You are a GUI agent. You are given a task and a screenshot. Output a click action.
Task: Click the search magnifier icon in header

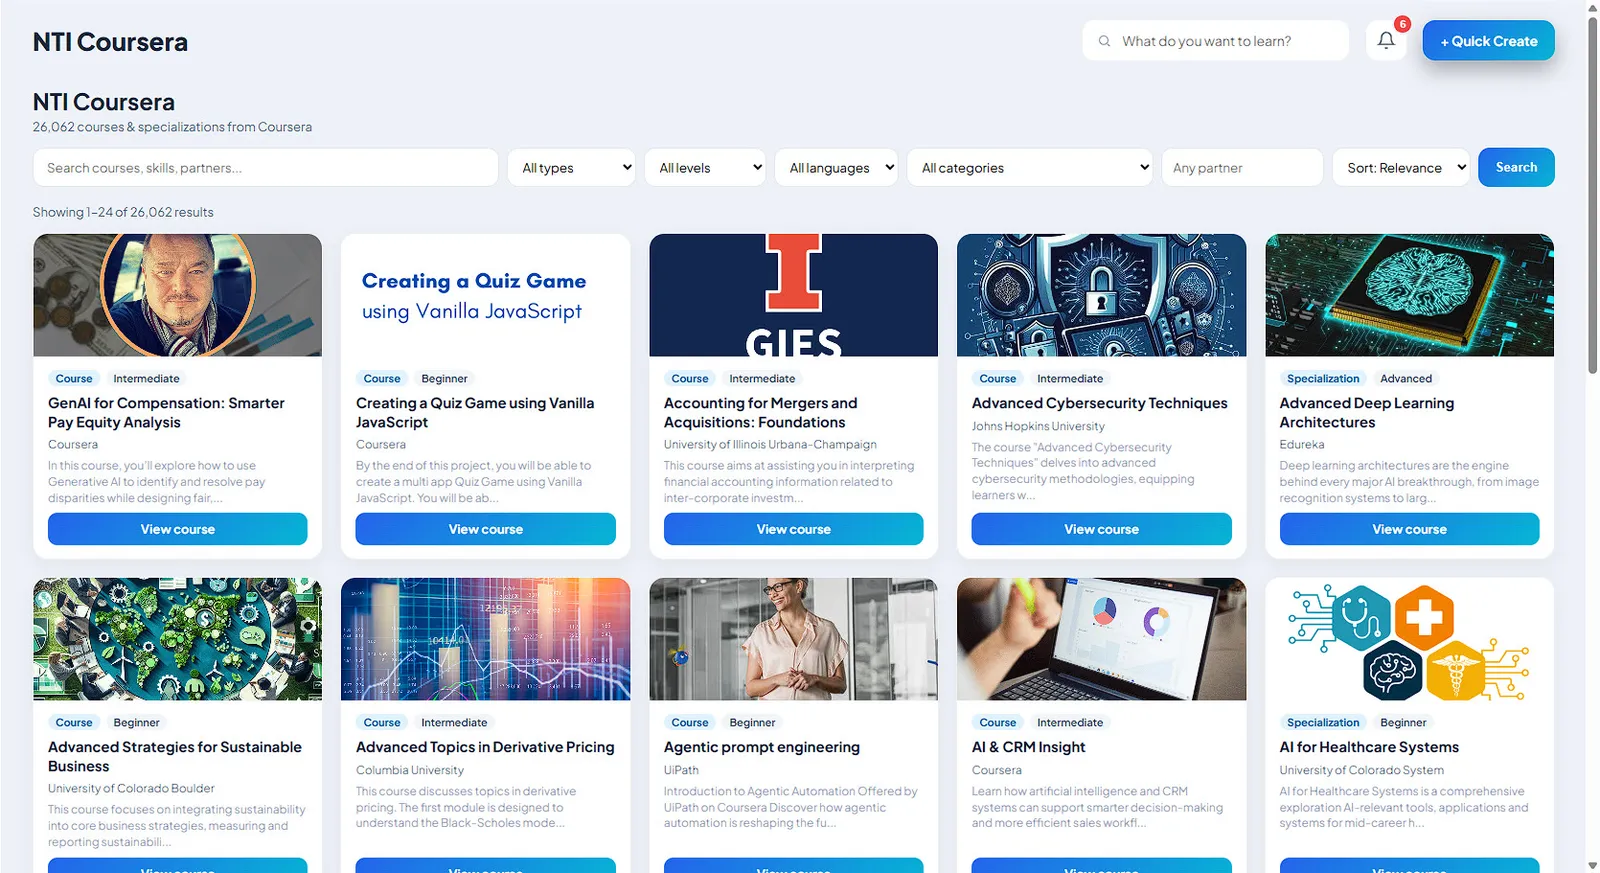coord(1104,41)
